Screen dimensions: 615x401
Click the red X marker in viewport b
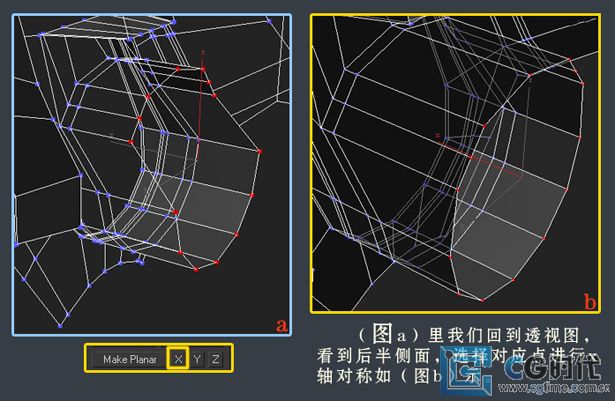coord(438,135)
